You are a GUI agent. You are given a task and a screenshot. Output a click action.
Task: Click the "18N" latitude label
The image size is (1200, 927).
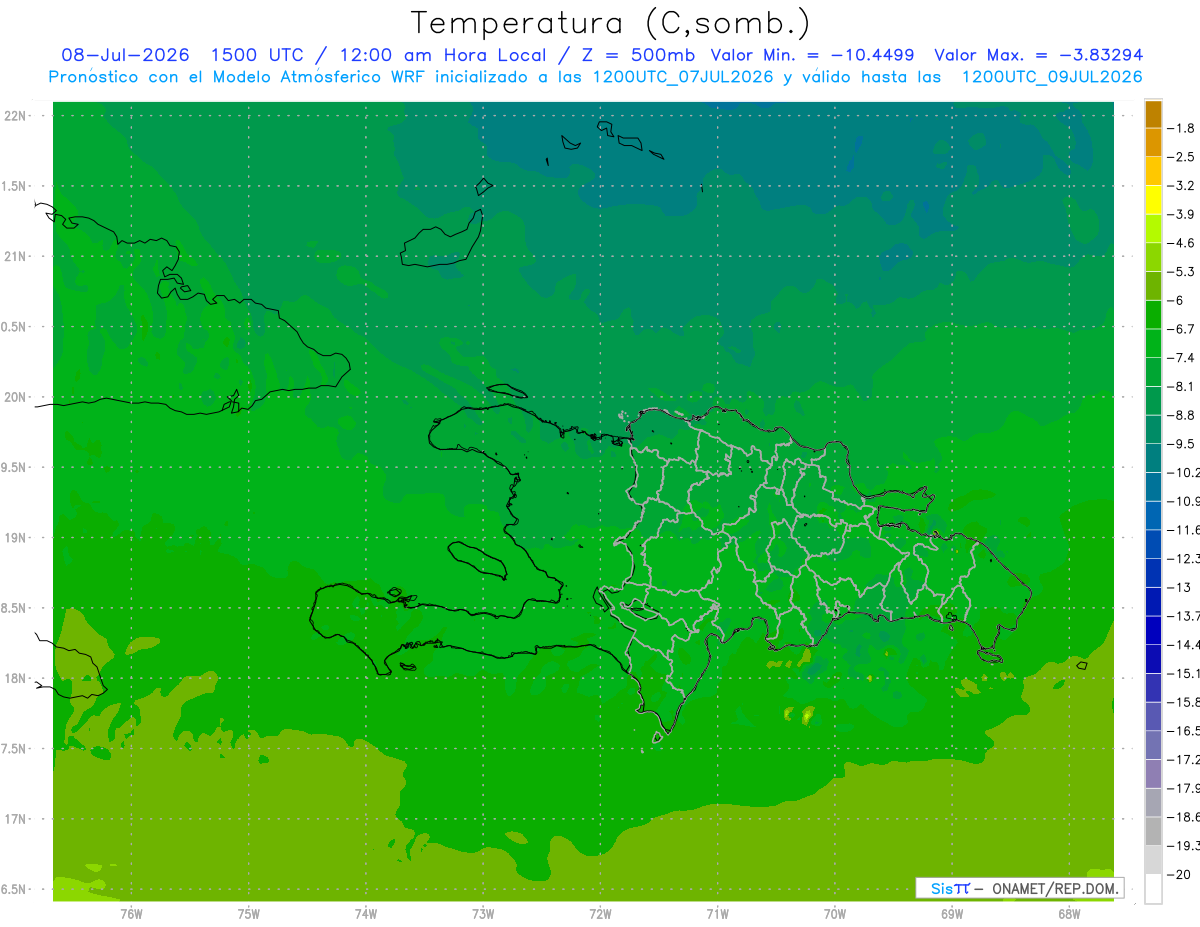click(x=16, y=679)
